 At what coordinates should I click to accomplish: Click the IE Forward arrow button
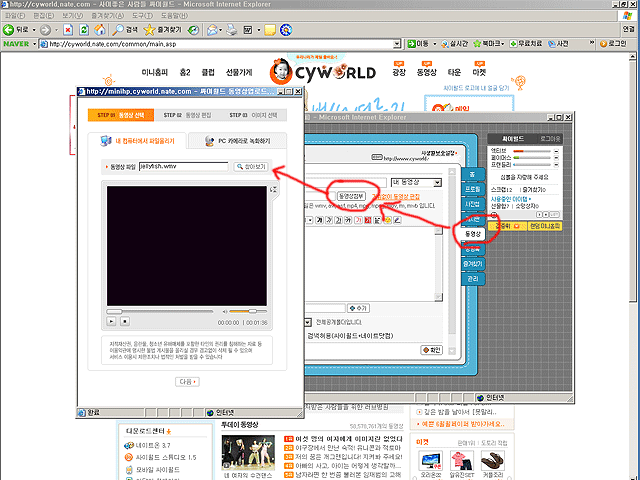[45, 30]
